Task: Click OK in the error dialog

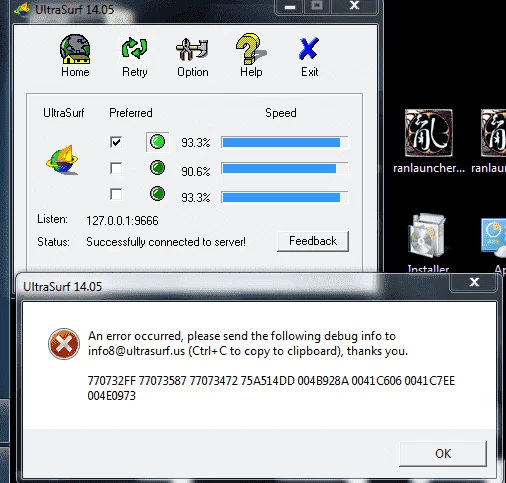Action: [x=443, y=454]
